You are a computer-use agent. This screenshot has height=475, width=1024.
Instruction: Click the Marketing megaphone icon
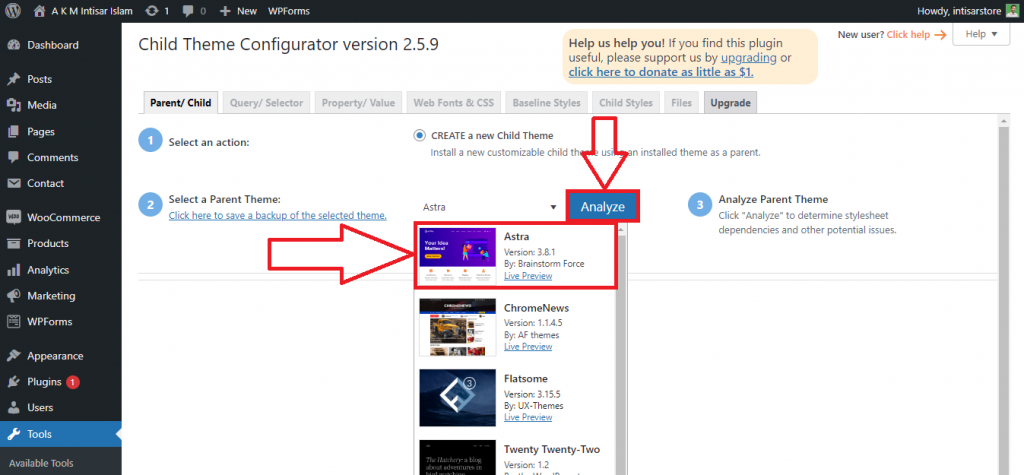[x=13, y=296]
